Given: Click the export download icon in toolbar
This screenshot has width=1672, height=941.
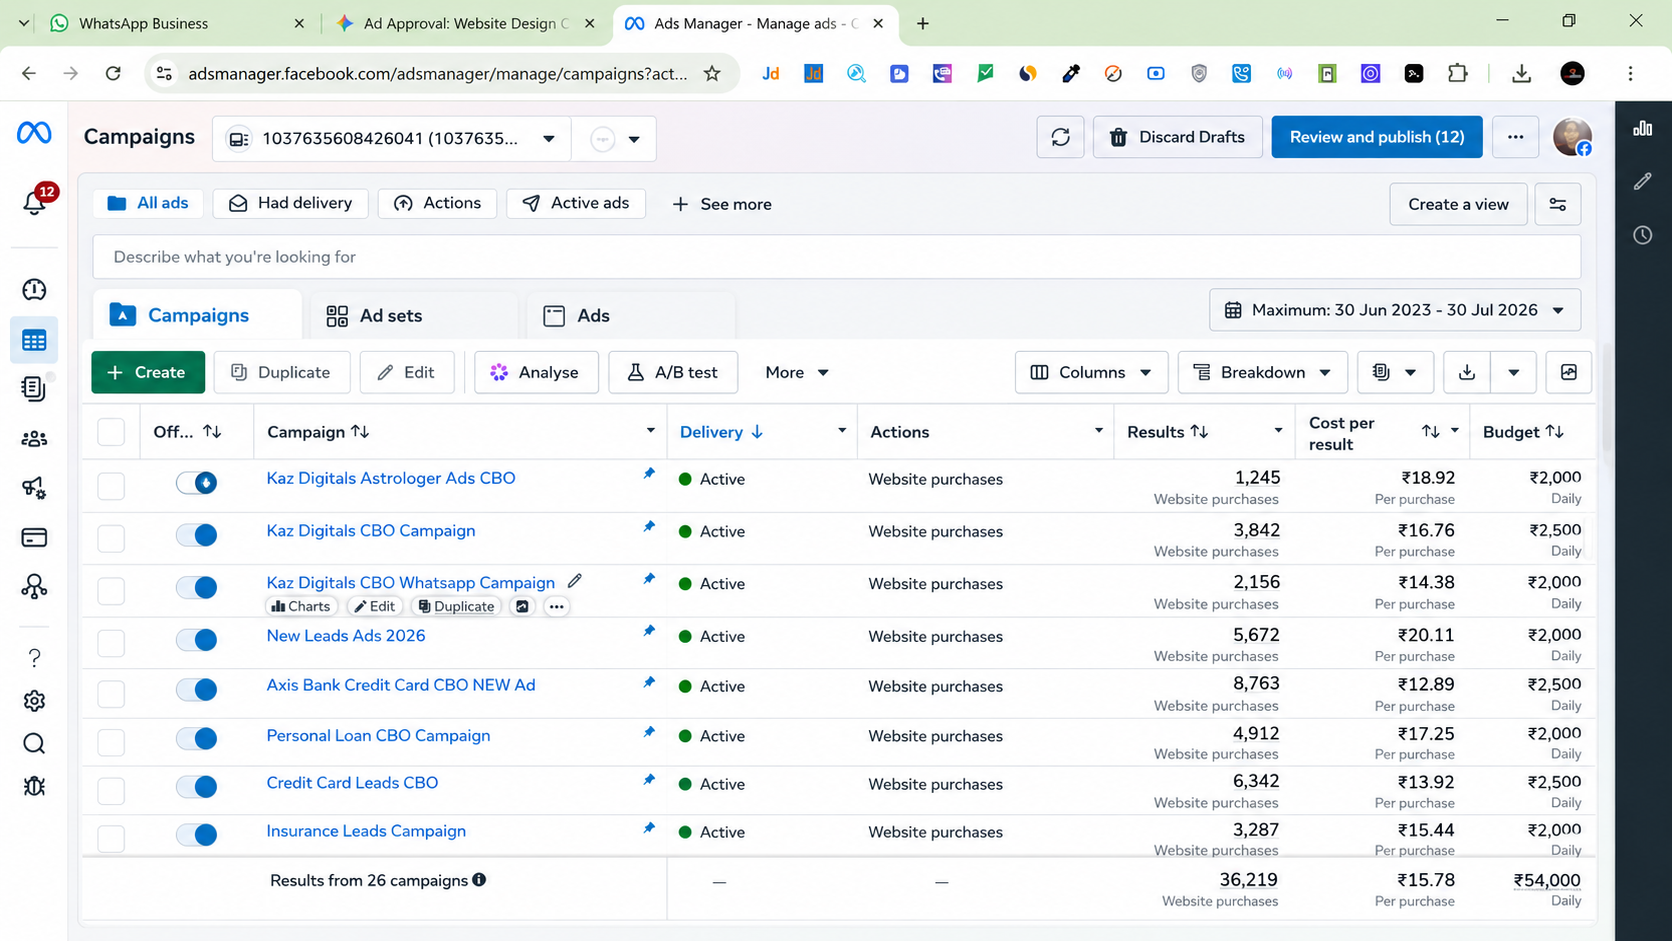Looking at the screenshot, I should click(x=1467, y=372).
